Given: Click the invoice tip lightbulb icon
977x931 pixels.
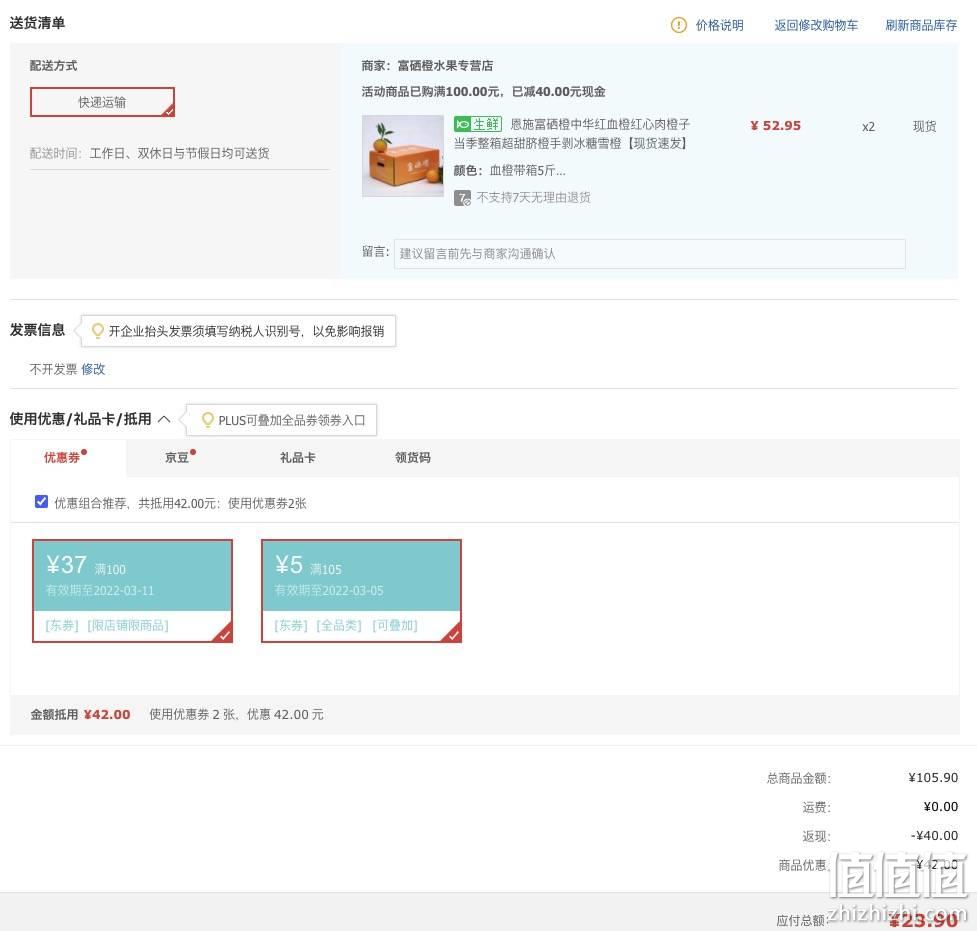Looking at the screenshot, I should (97, 330).
